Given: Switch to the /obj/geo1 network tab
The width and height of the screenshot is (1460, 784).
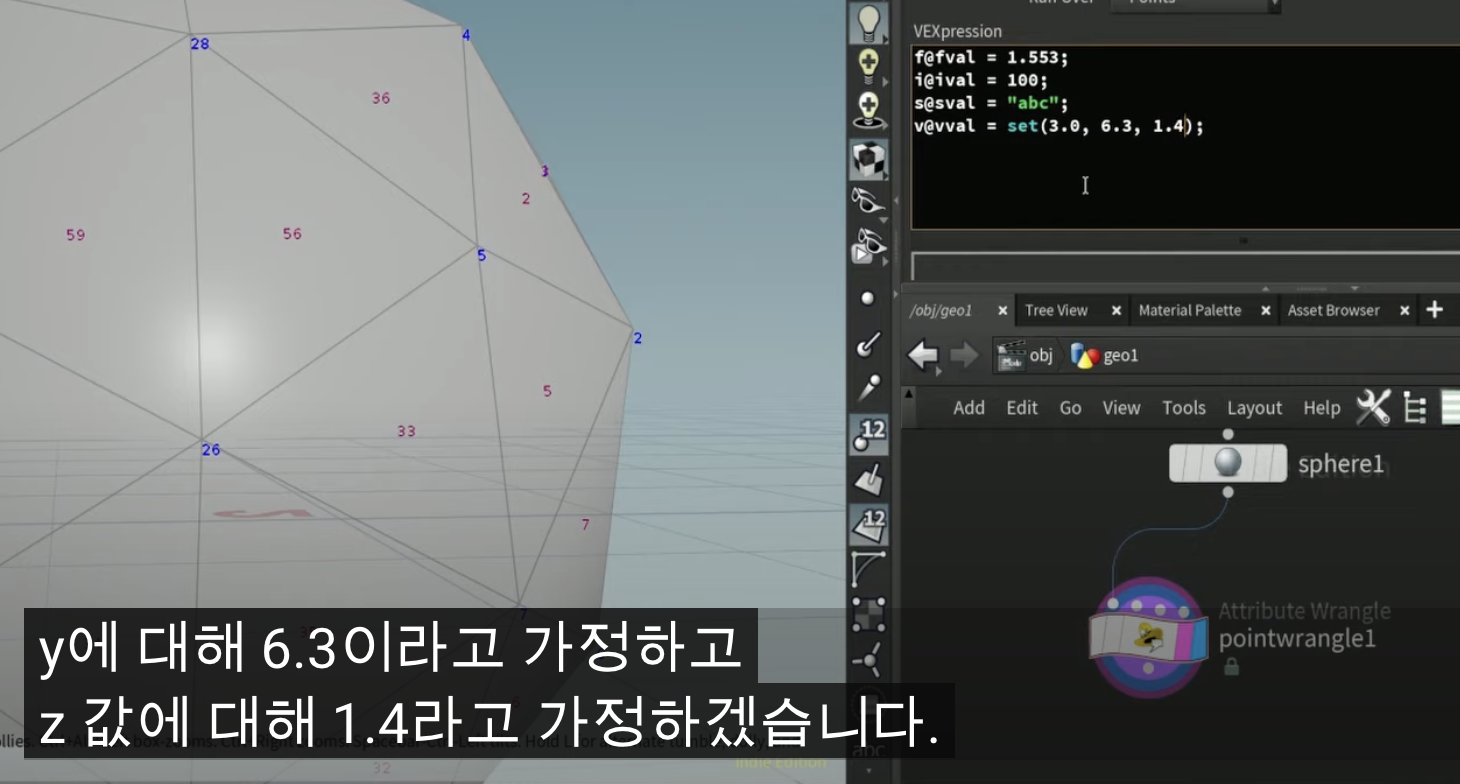Looking at the screenshot, I should (941, 310).
